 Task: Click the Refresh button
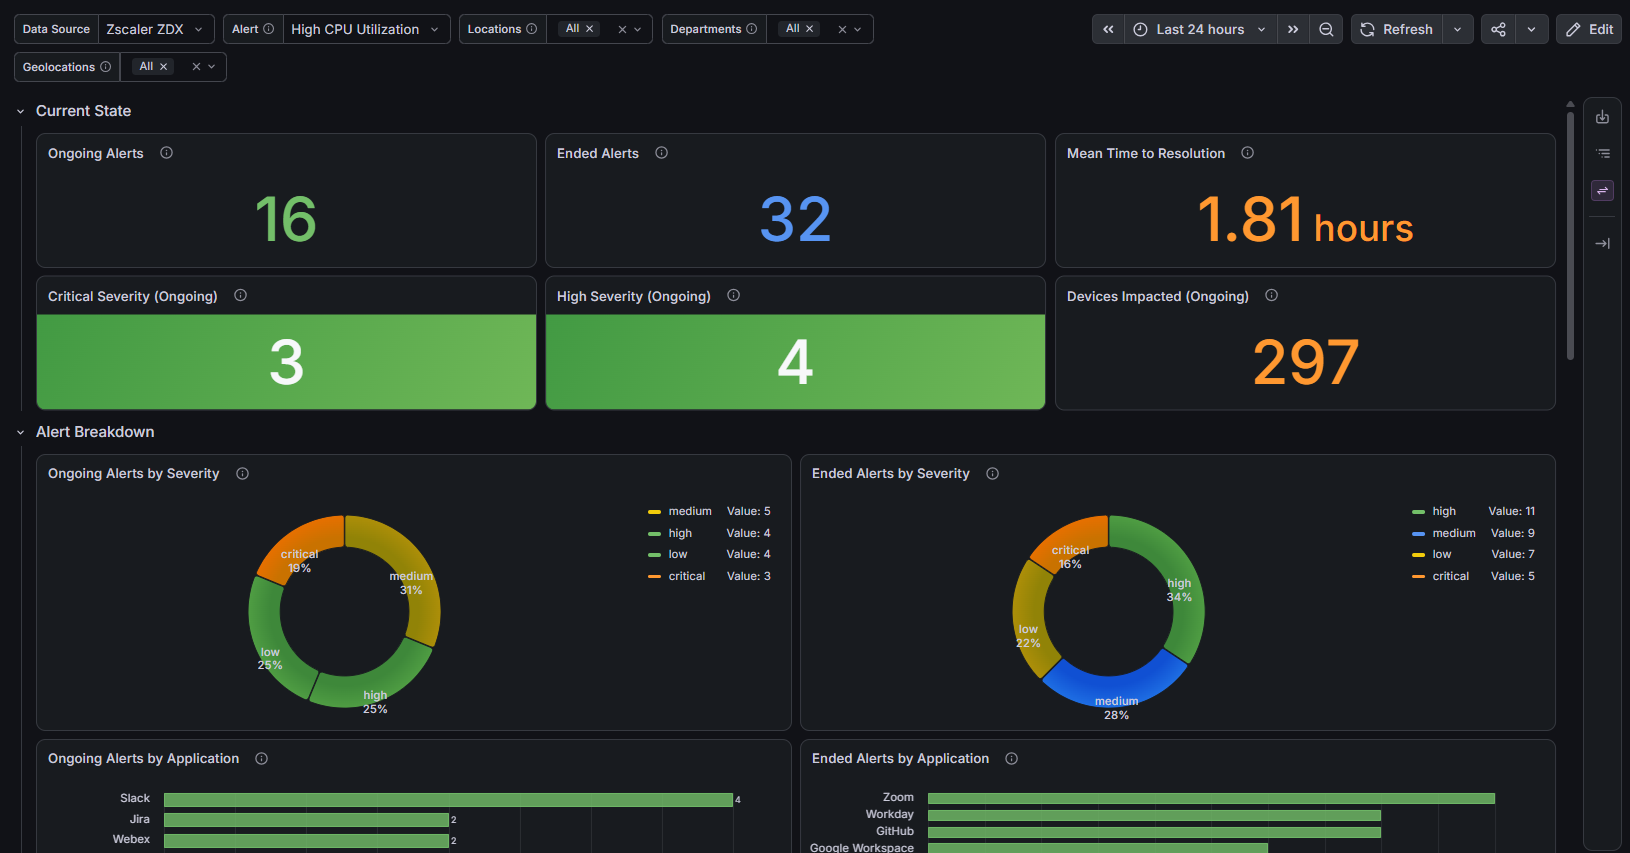coord(1397,29)
